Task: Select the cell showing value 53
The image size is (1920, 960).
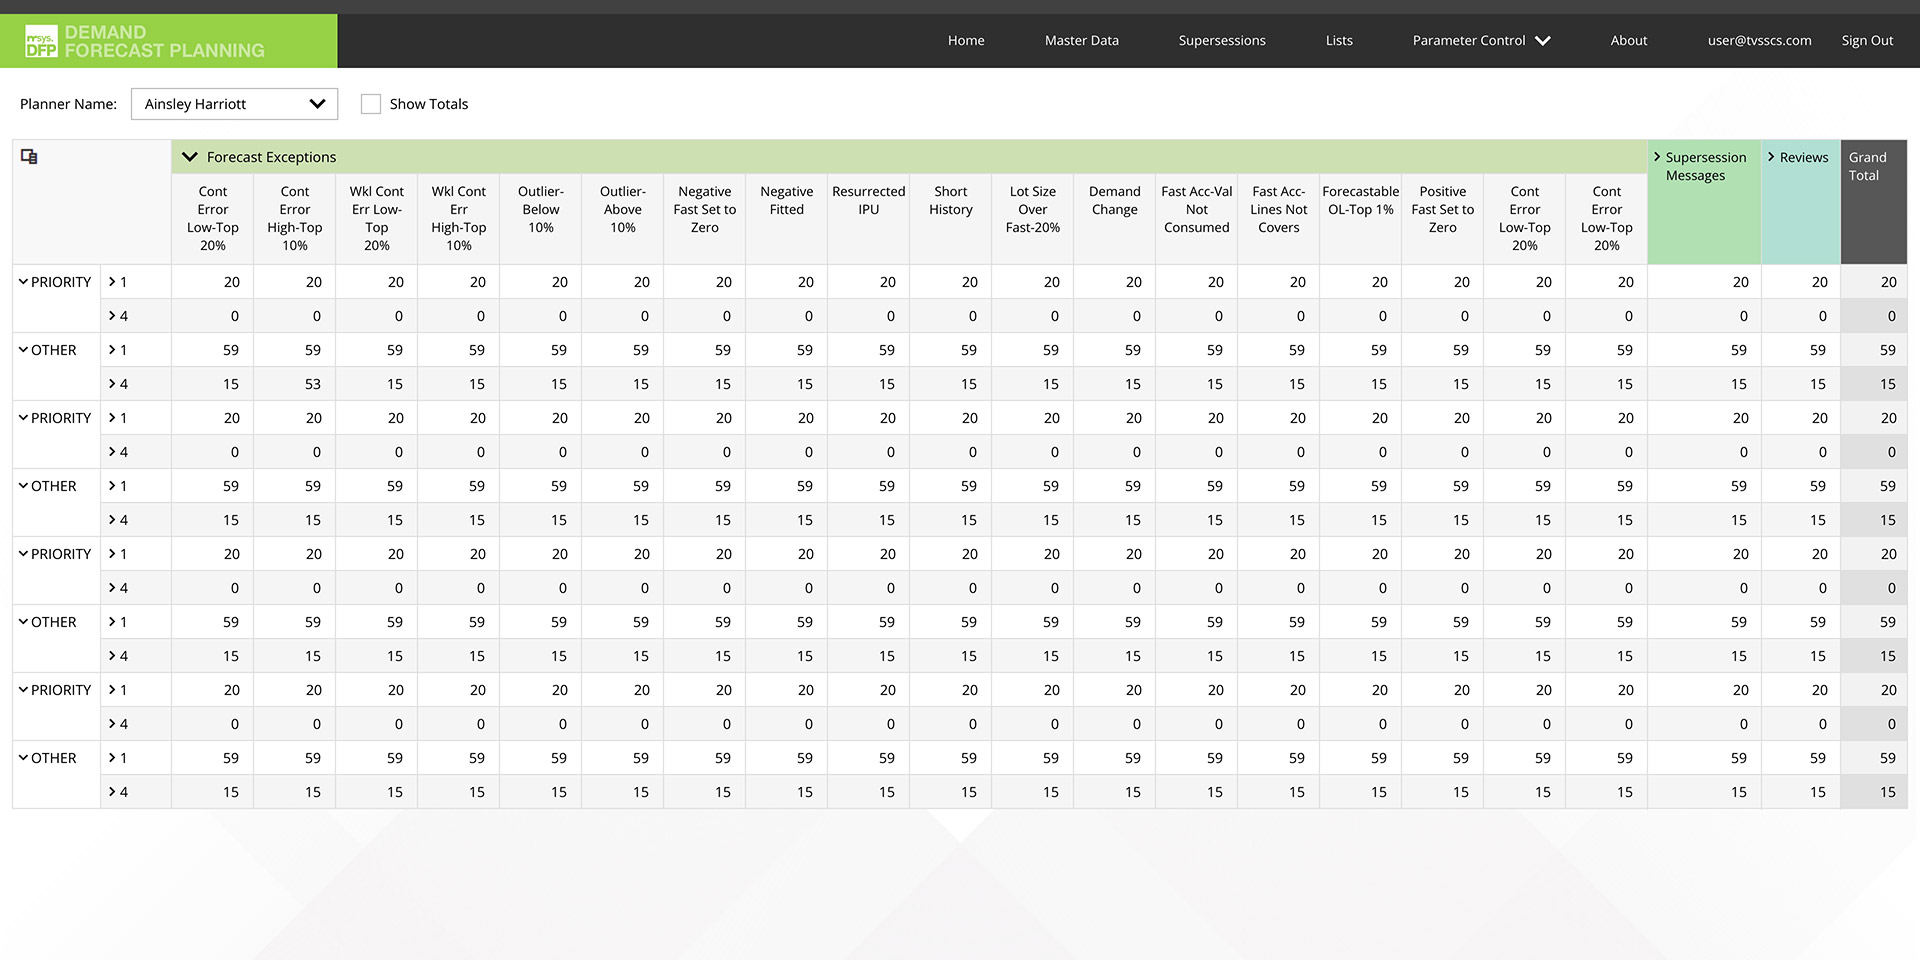Action: (313, 384)
